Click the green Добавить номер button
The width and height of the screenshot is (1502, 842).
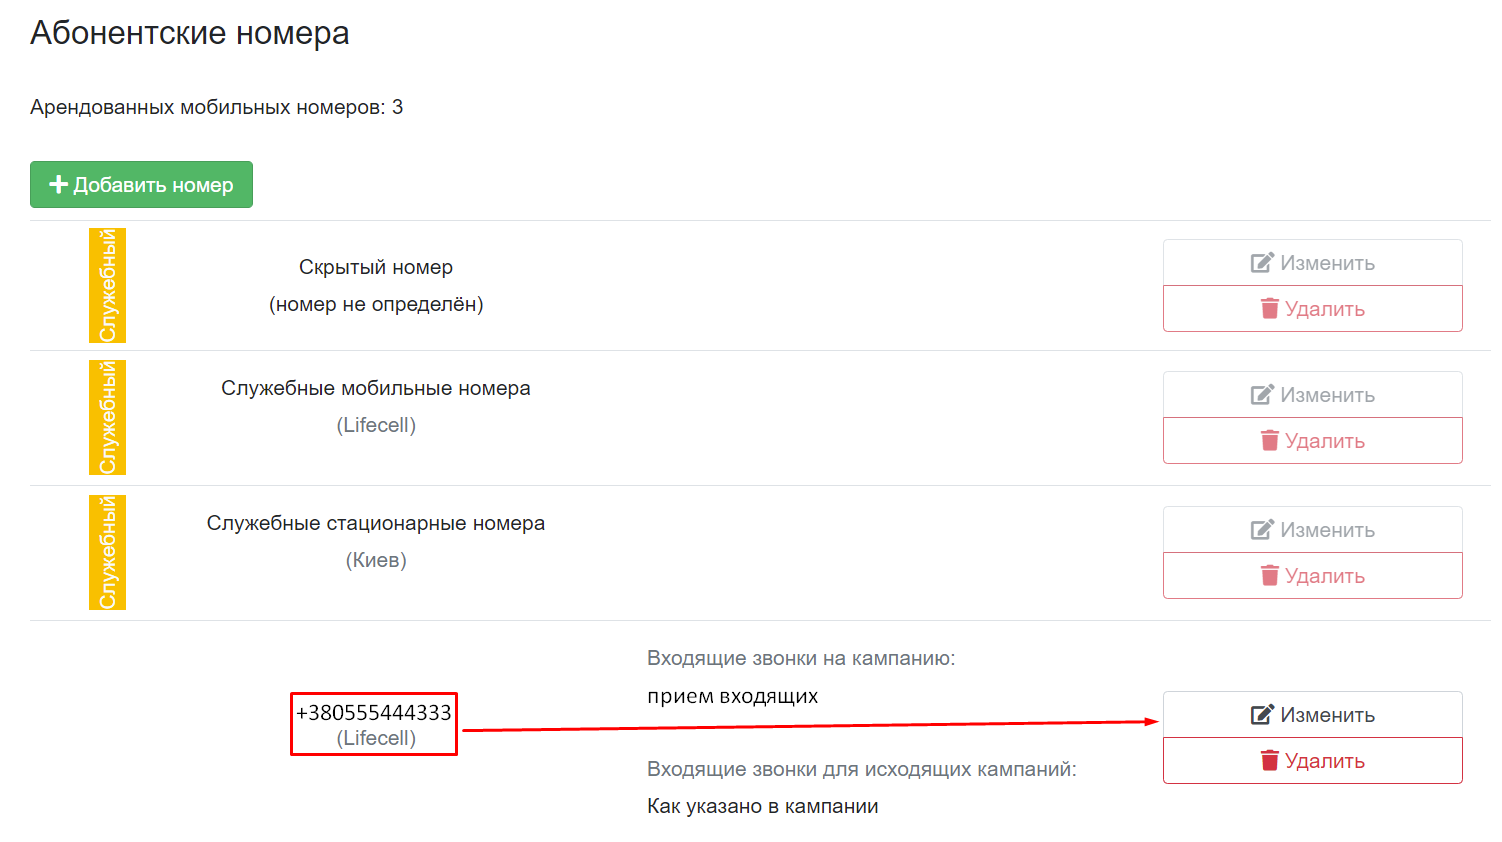(x=141, y=185)
